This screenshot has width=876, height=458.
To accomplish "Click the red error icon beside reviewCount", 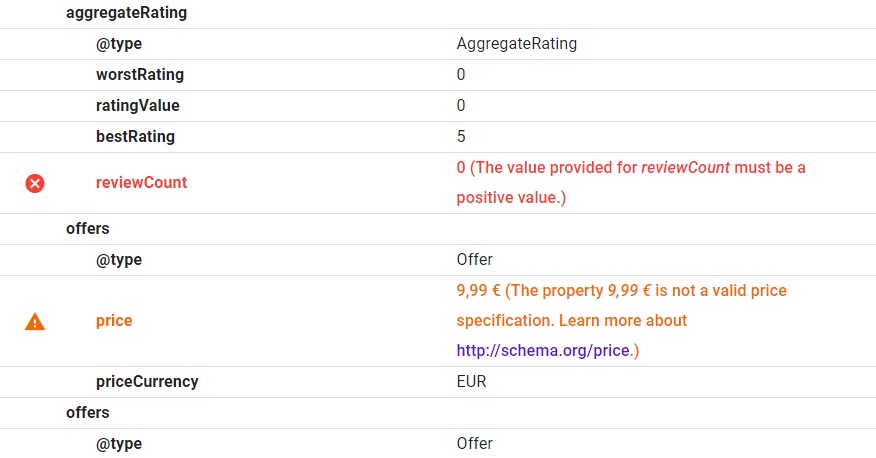I will (x=35, y=183).
